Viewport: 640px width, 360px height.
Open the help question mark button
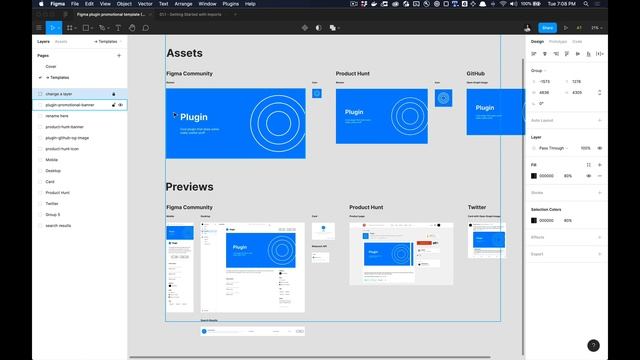point(593,345)
